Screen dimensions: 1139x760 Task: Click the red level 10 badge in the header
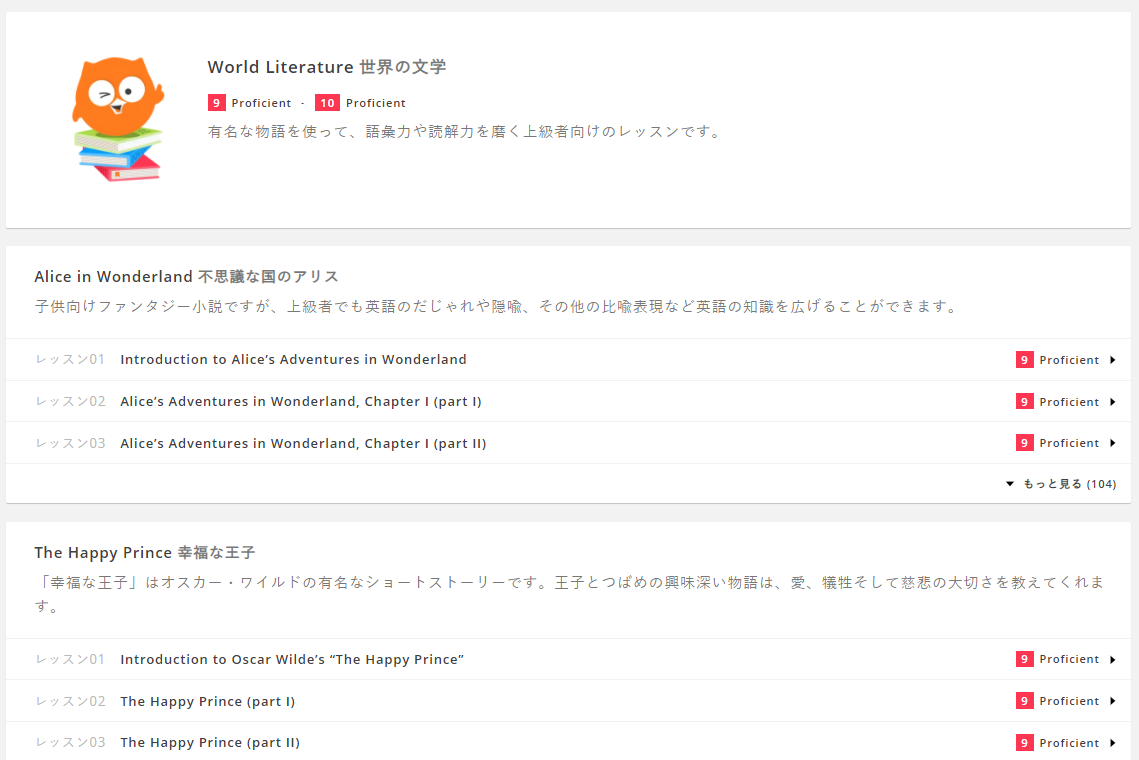point(328,103)
